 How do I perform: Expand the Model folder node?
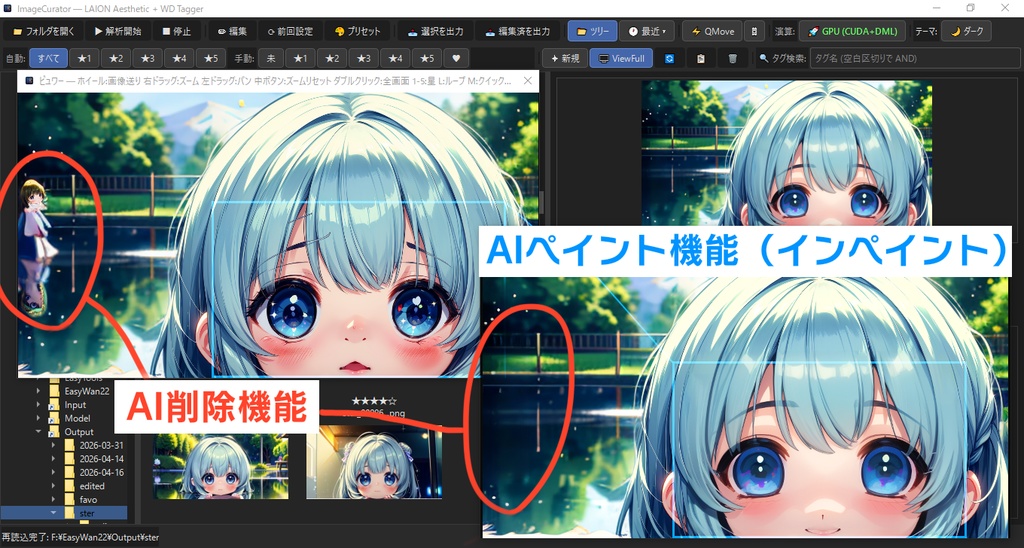(39, 419)
